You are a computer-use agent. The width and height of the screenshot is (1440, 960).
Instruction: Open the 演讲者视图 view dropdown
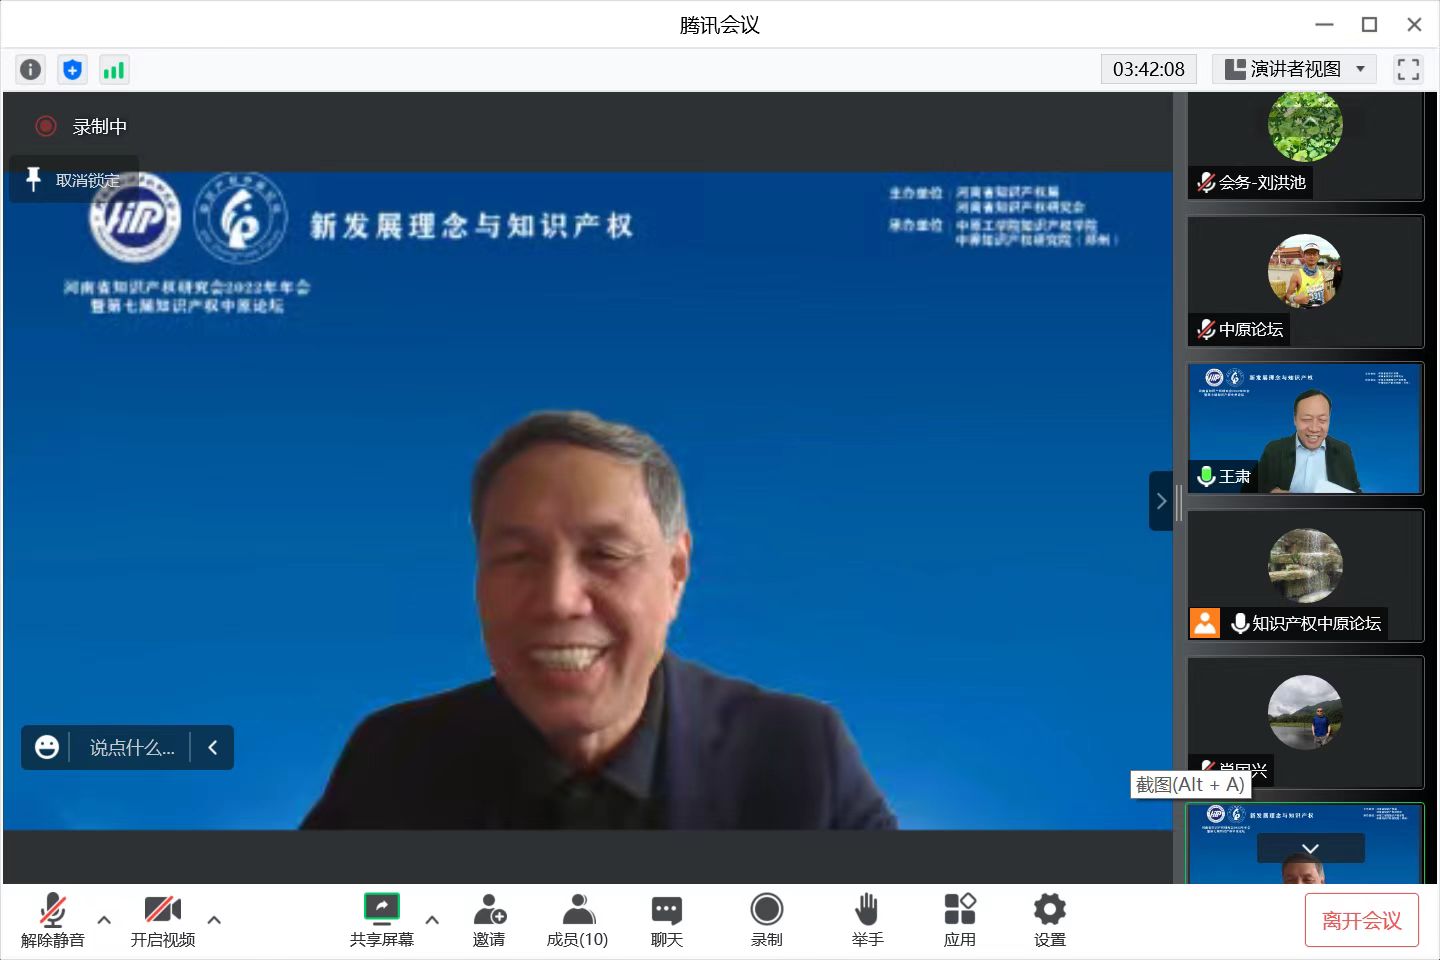tap(1295, 69)
